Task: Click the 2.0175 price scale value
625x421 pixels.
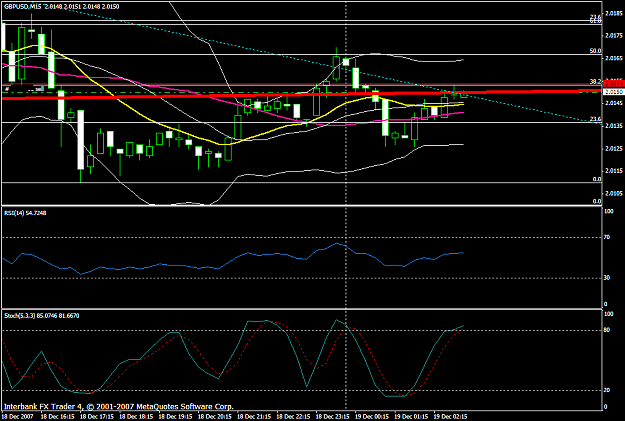Action: click(x=614, y=36)
